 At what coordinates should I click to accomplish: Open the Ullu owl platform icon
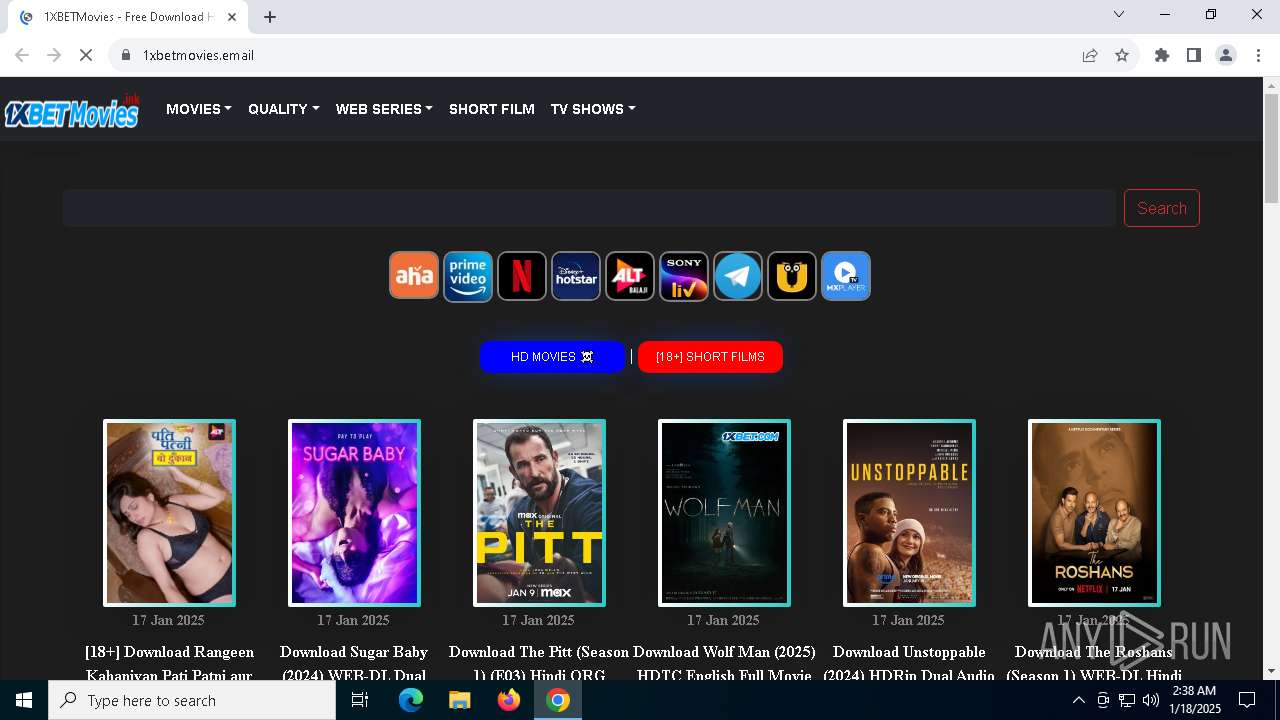792,276
